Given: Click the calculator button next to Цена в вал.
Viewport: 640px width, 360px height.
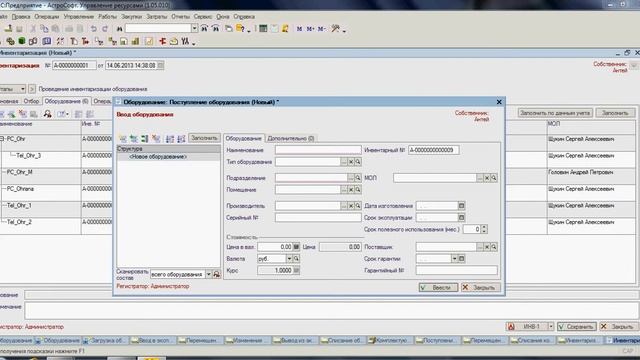Looking at the screenshot, I should click(296, 247).
